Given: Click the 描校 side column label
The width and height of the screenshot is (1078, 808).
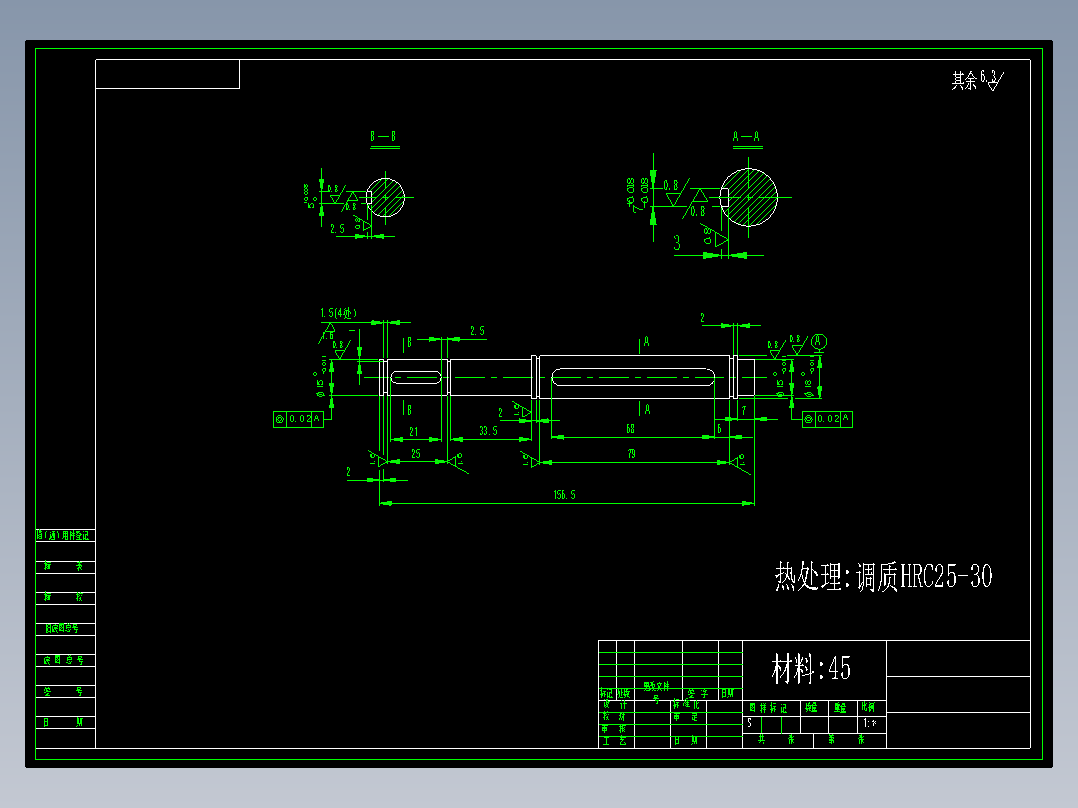Looking at the screenshot, I should tap(65, 598).
